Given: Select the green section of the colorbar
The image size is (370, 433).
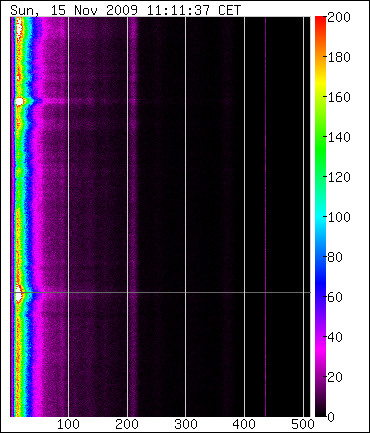Looking at the screenshot, I should pyautogui.click(x=320, y=147).
